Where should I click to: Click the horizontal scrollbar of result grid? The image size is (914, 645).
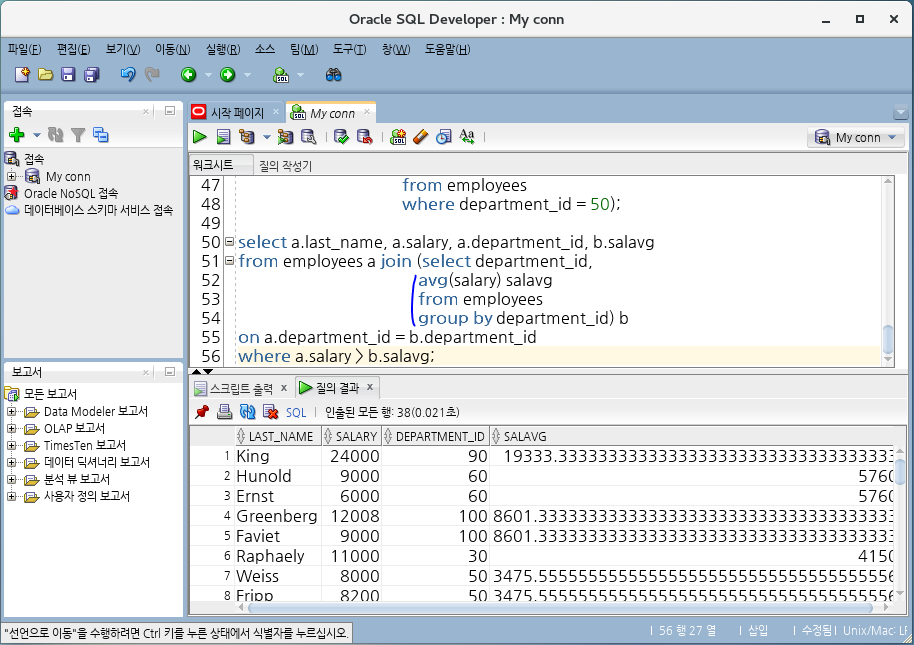tap(561, 608)
